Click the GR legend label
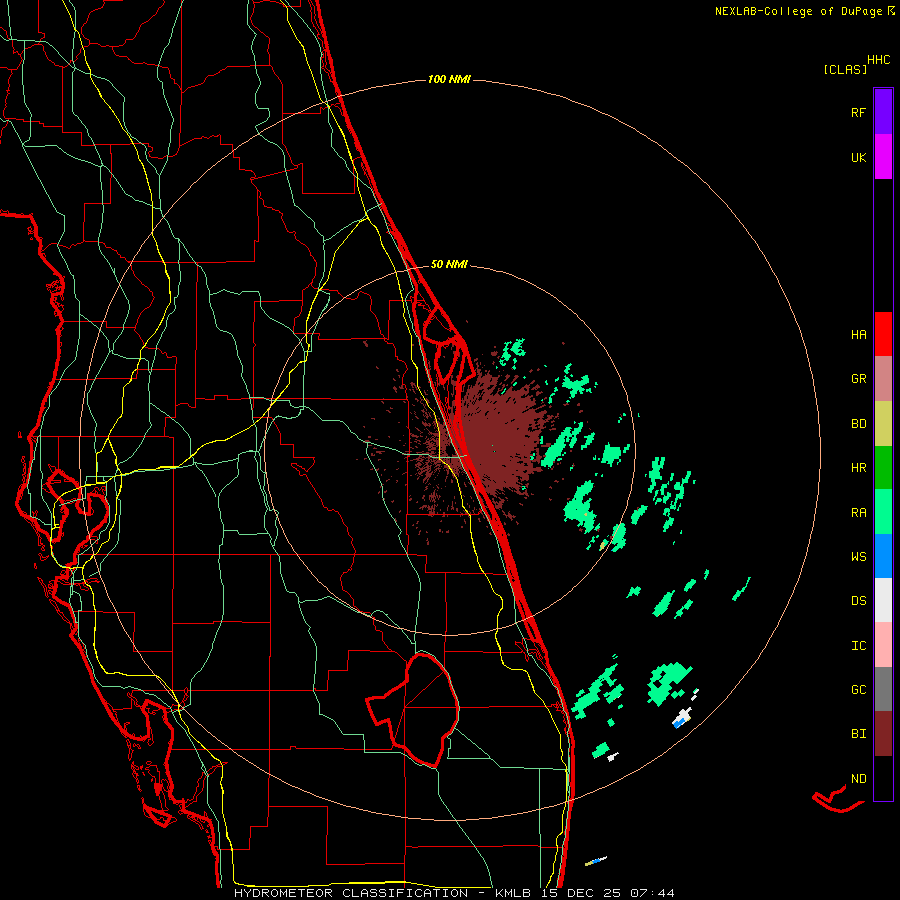900x900 pixels. pos(858,378)
